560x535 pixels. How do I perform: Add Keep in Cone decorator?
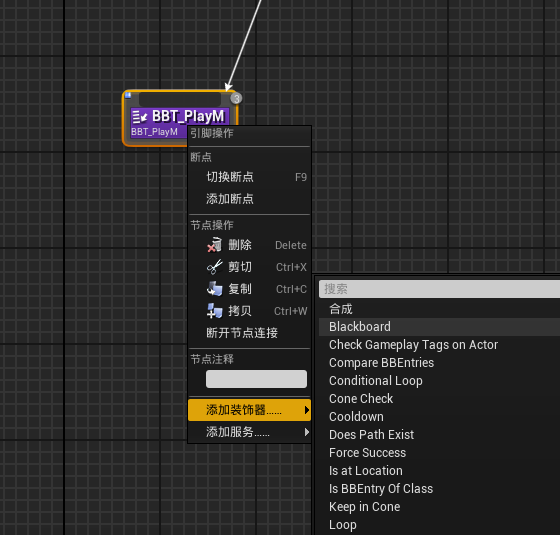(439, 507)
